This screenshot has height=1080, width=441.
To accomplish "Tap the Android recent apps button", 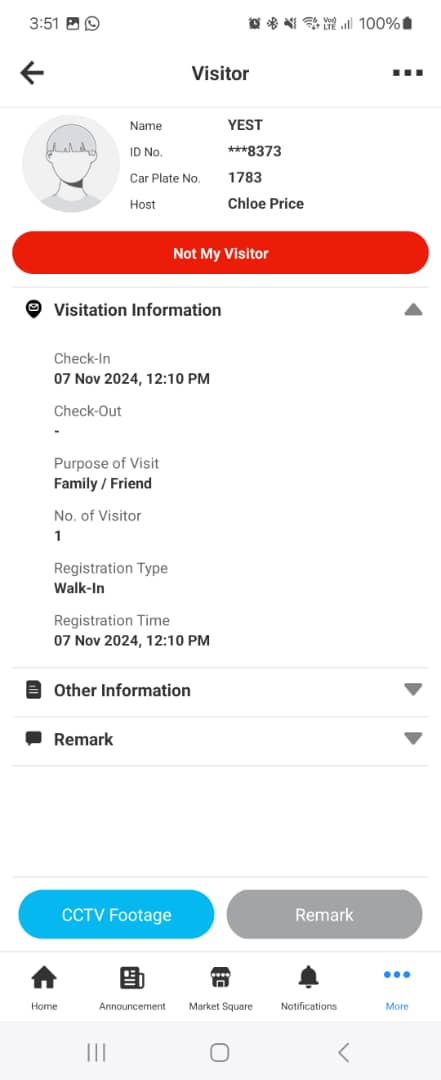I will pyautogui.click(x=96, y=1052).
